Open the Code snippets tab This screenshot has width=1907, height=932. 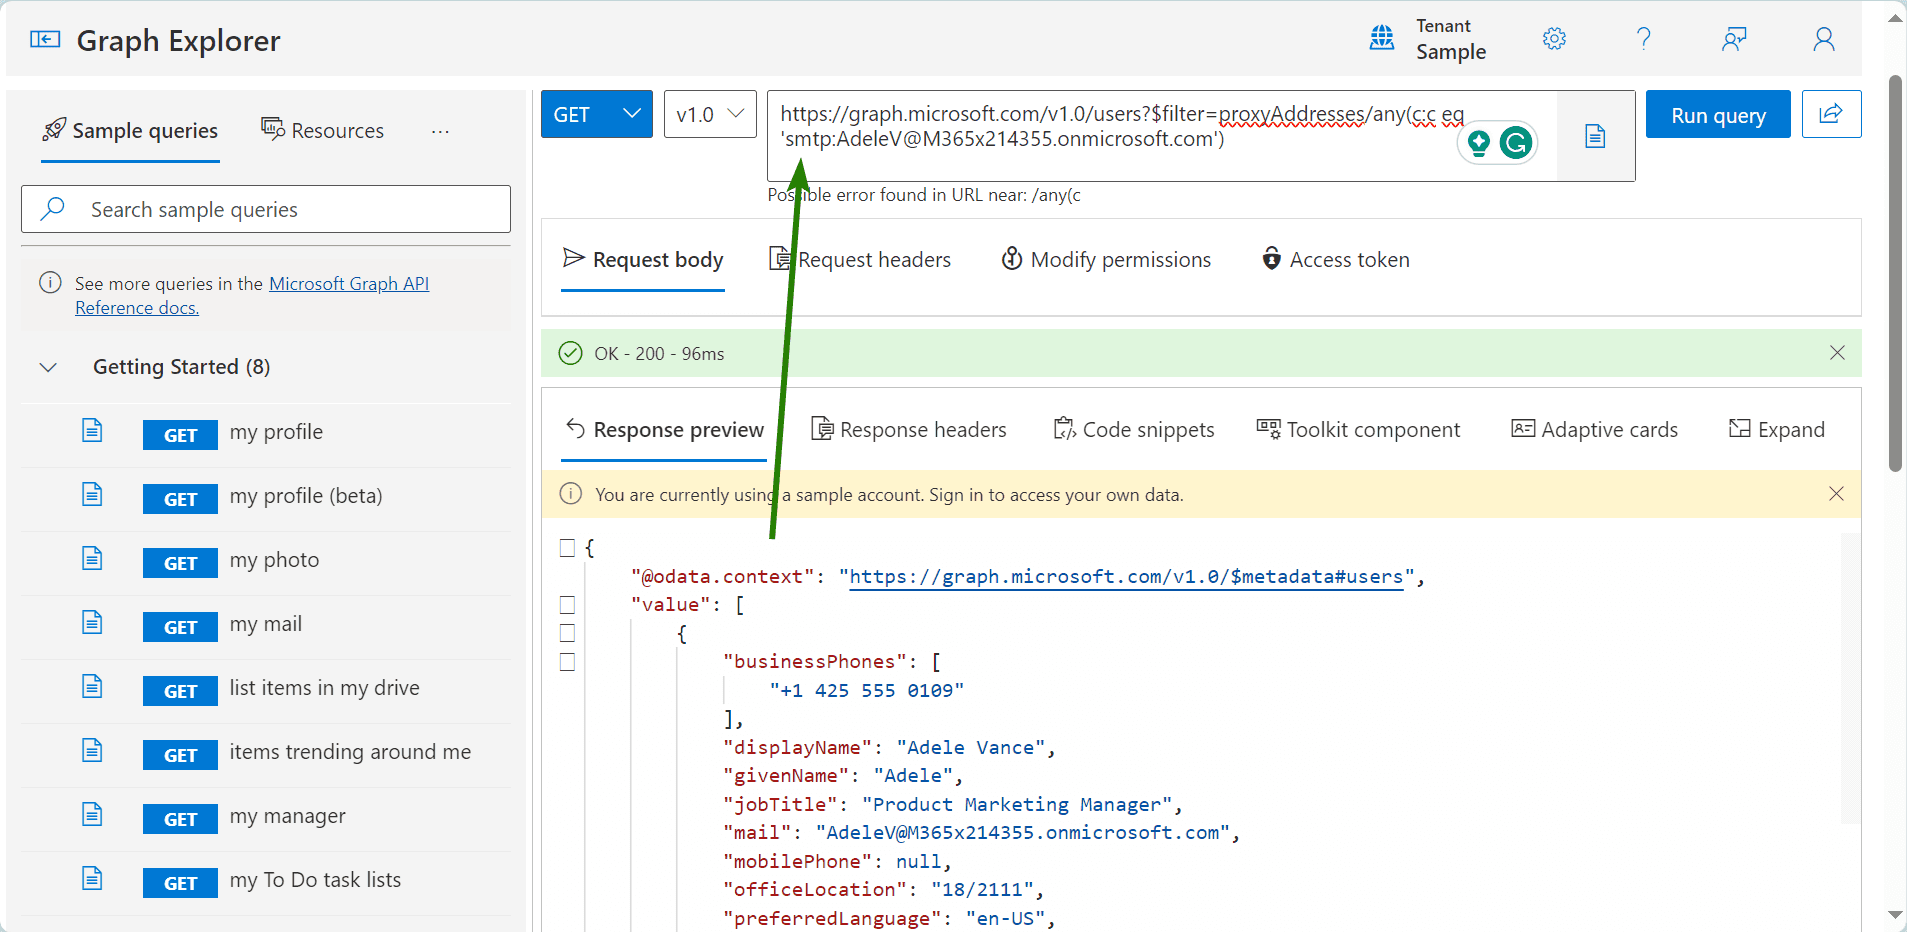(1134, 430)
